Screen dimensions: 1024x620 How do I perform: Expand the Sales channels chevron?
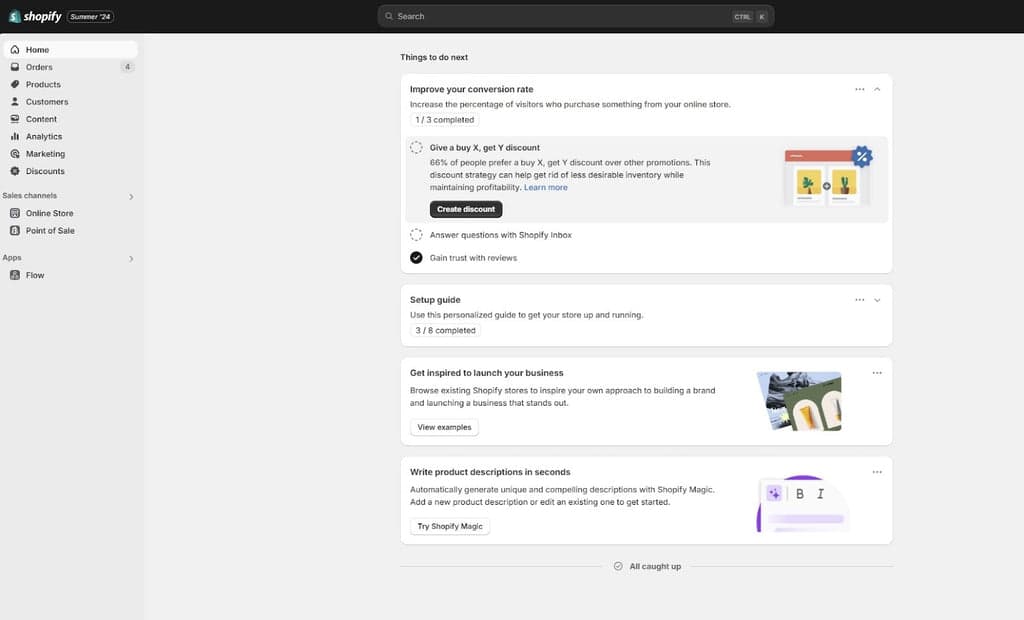(131, 197)
